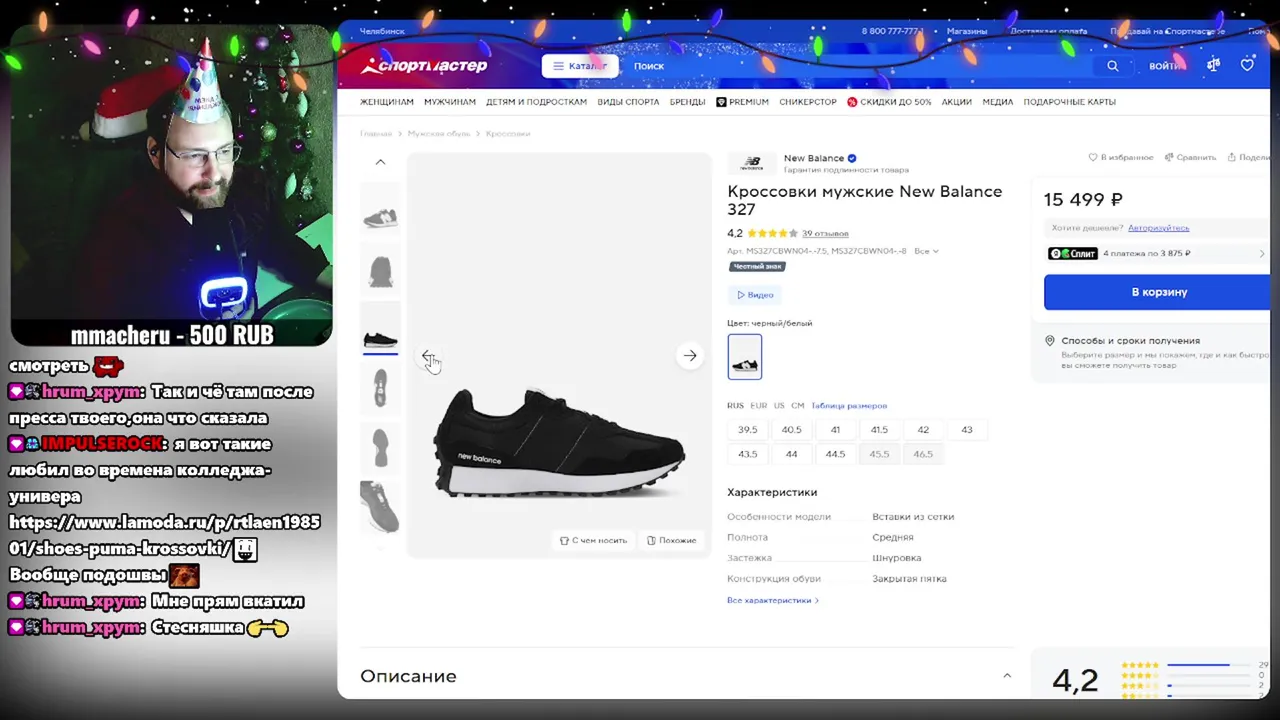Click the location pin for delivery methods

1050,341
